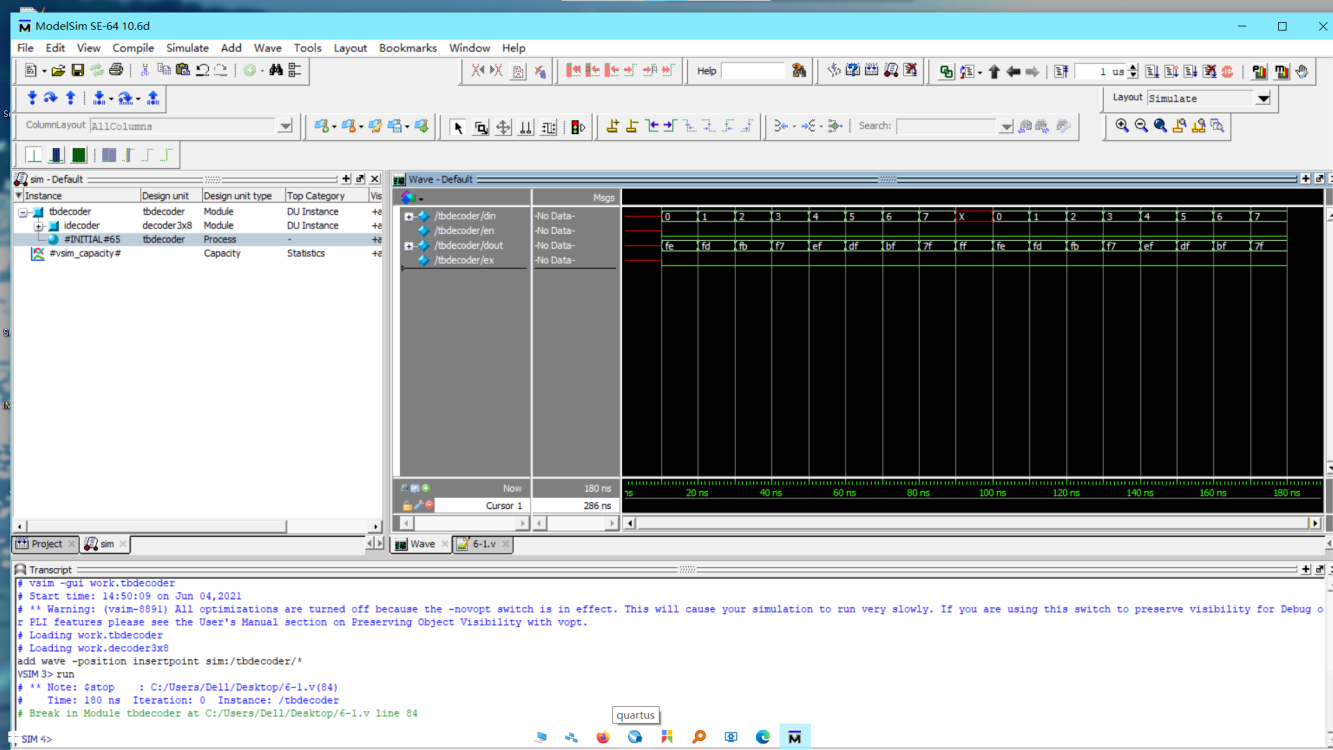Click the Zoom Out magnifier icon
1333x750 pixels.
coord(1141,126)
